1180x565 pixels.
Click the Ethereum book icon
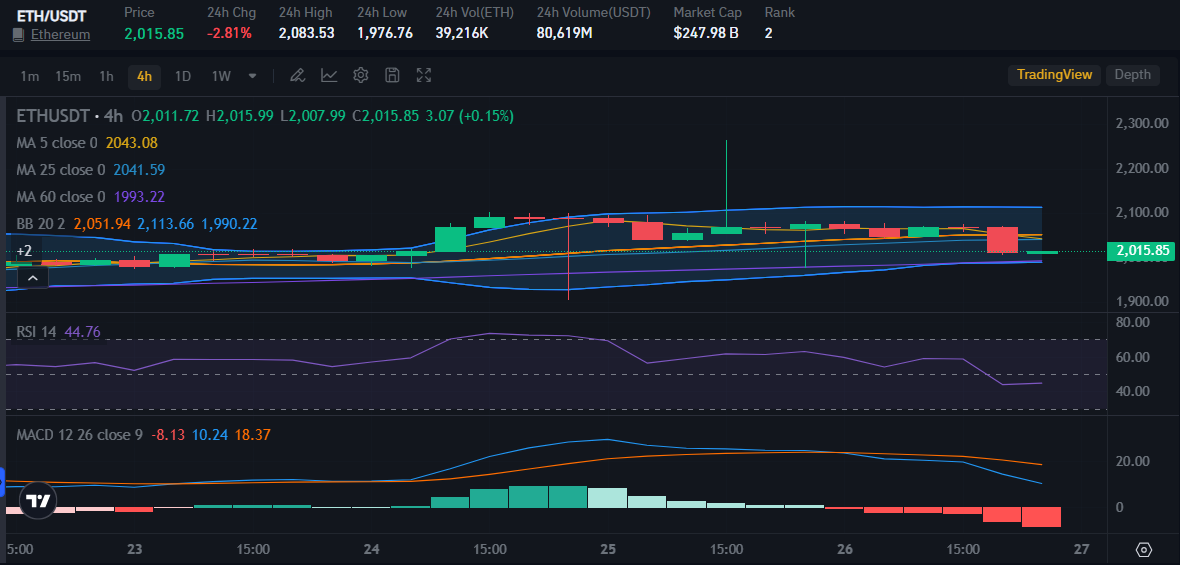coord(18,35)
